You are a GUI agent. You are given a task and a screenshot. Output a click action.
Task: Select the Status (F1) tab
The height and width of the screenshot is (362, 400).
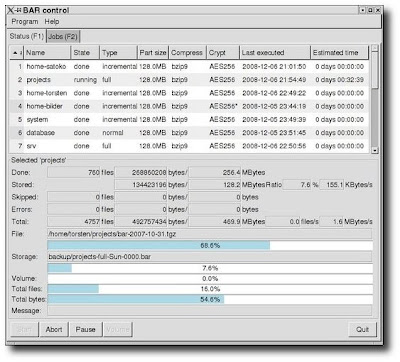[x=27, y=36]
